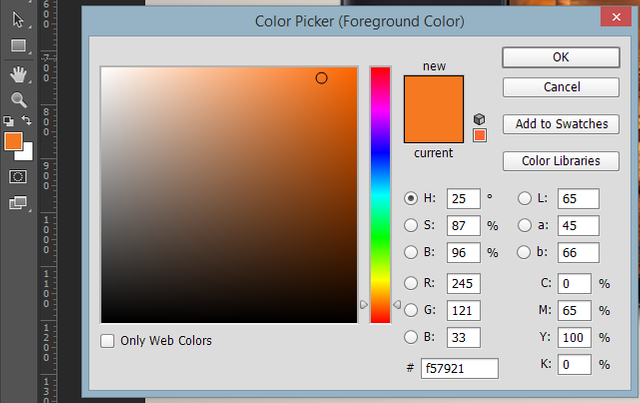Click OK to confirm the color
640x403 pixels.
point(561,57)
